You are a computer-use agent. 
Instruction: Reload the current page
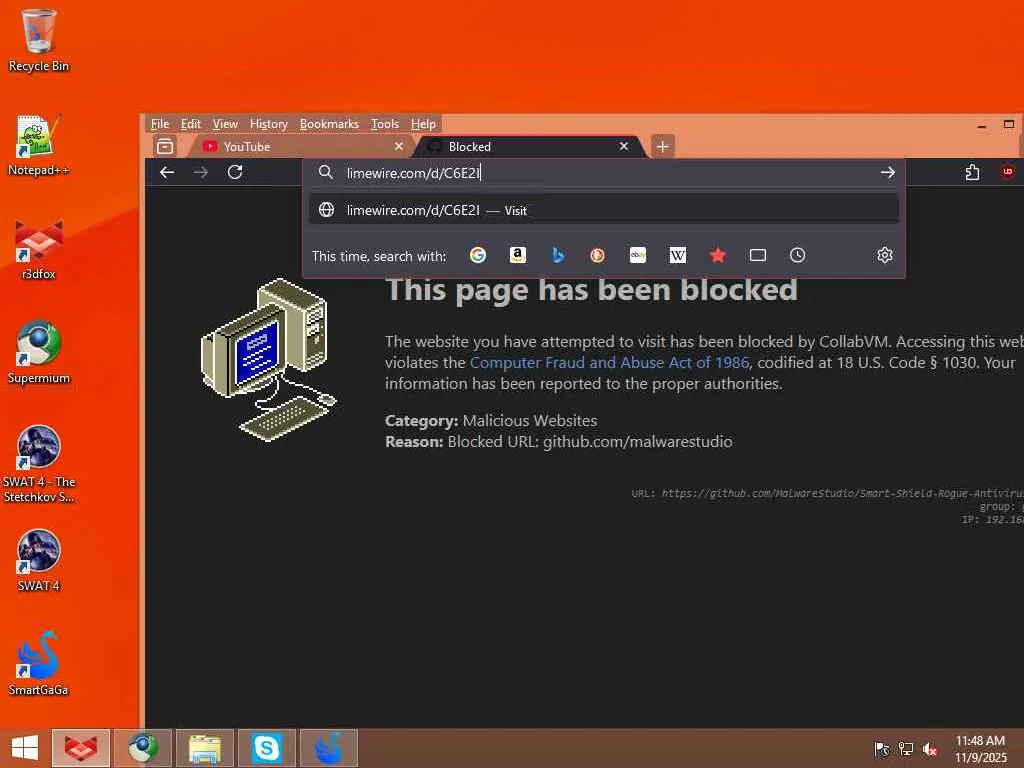pyautogui.click(x=235, y=172)
